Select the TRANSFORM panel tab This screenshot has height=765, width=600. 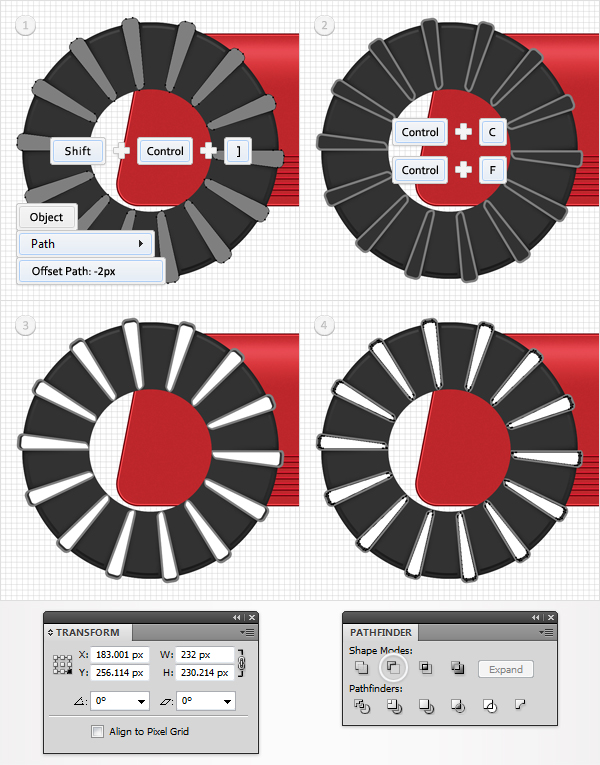87,632
